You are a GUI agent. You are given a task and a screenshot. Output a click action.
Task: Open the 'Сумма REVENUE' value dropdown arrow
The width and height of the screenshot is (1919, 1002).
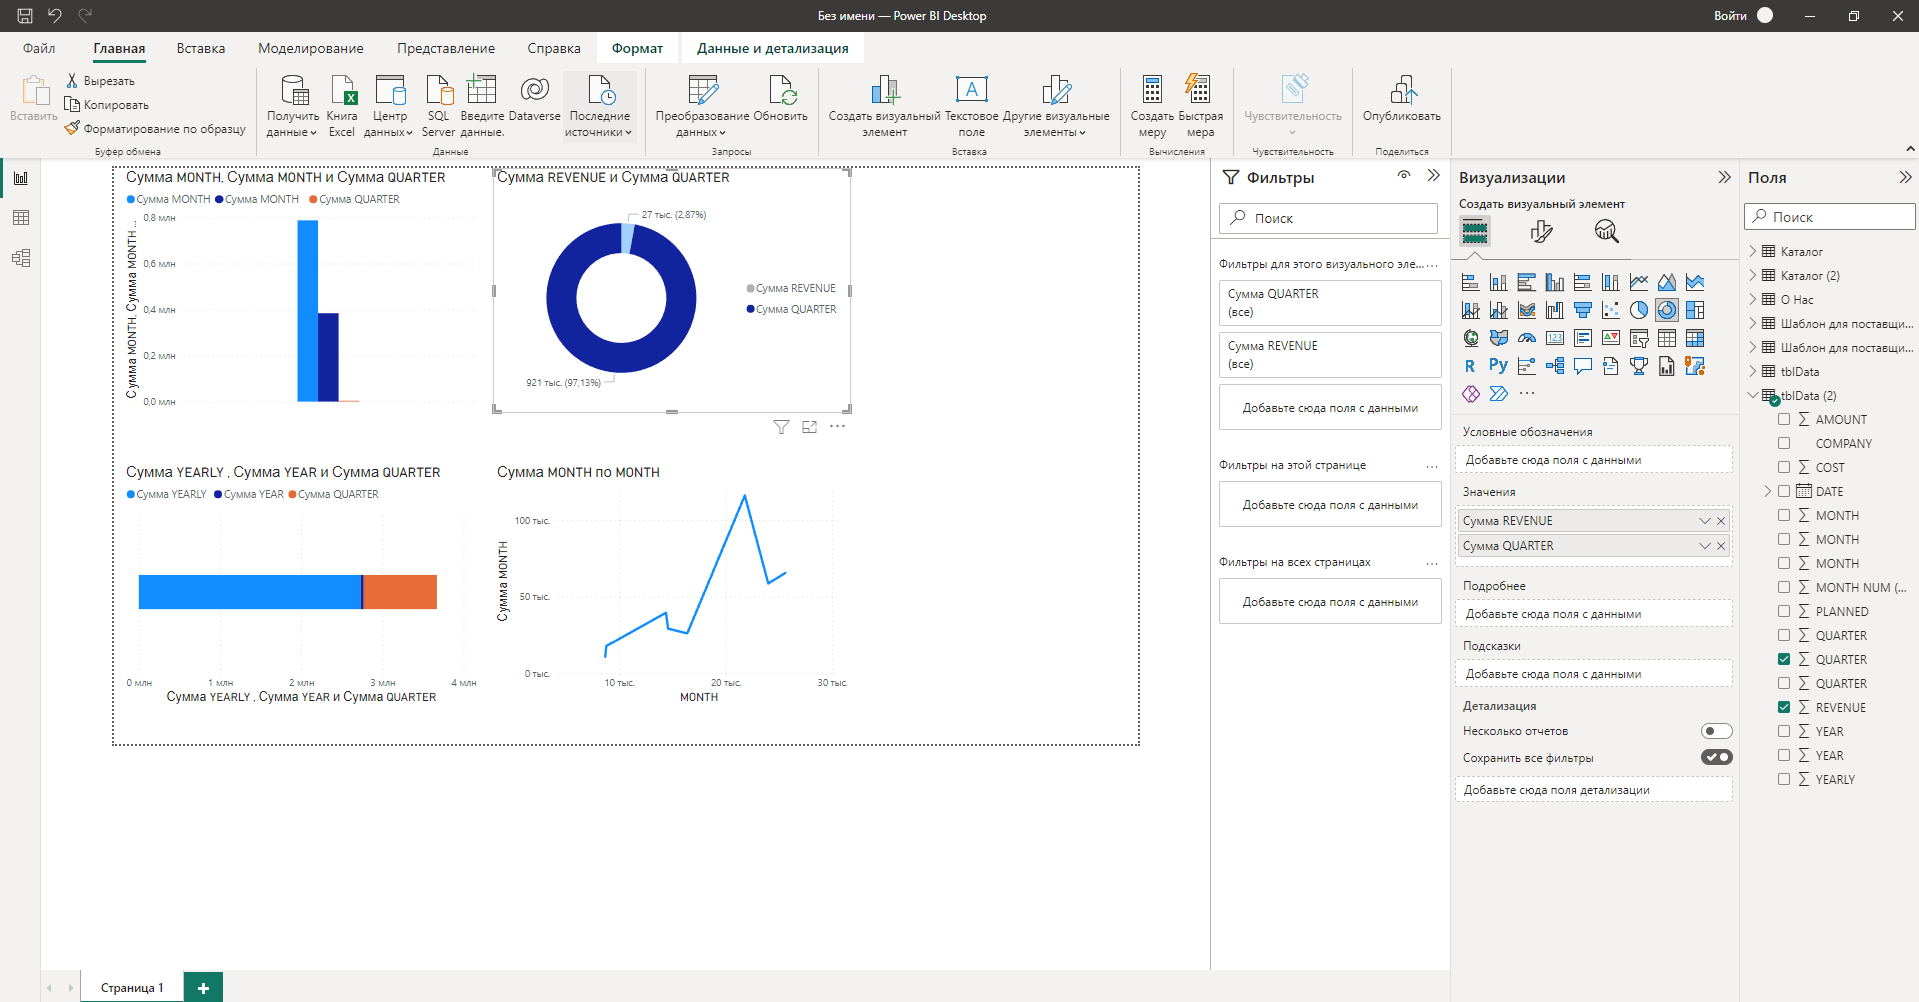click(1704, 521)
